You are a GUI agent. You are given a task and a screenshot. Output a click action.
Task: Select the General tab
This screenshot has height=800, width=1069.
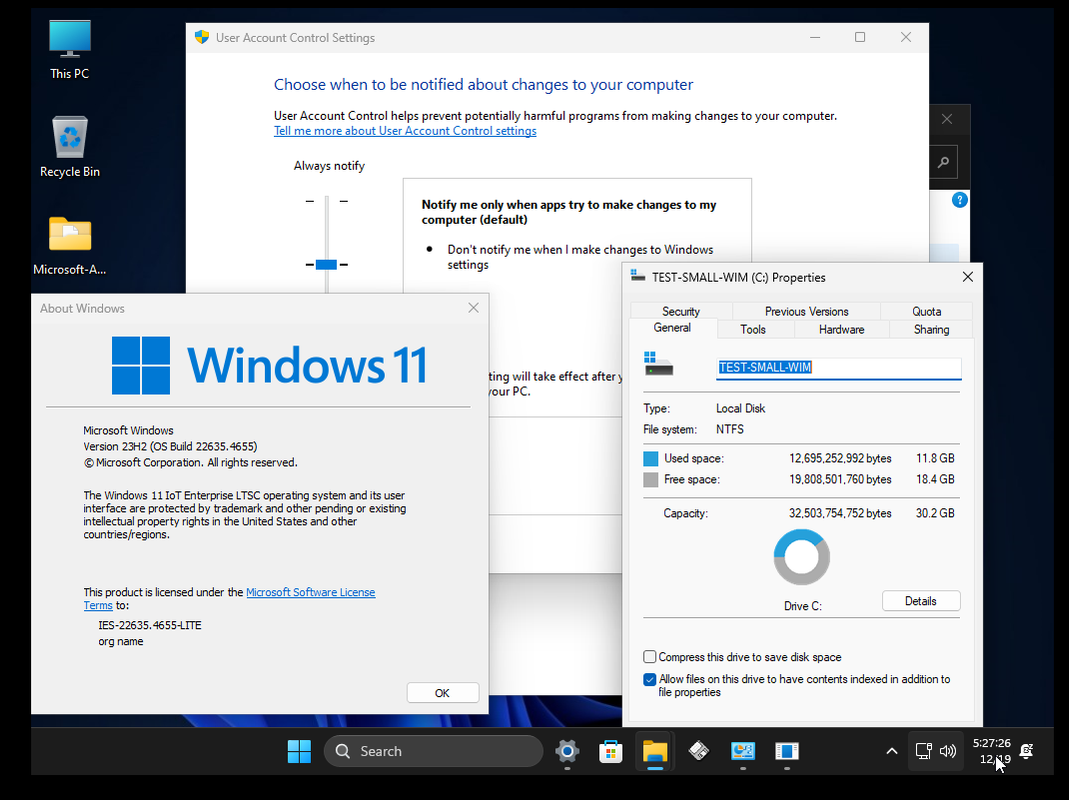(x=672, y=328)
